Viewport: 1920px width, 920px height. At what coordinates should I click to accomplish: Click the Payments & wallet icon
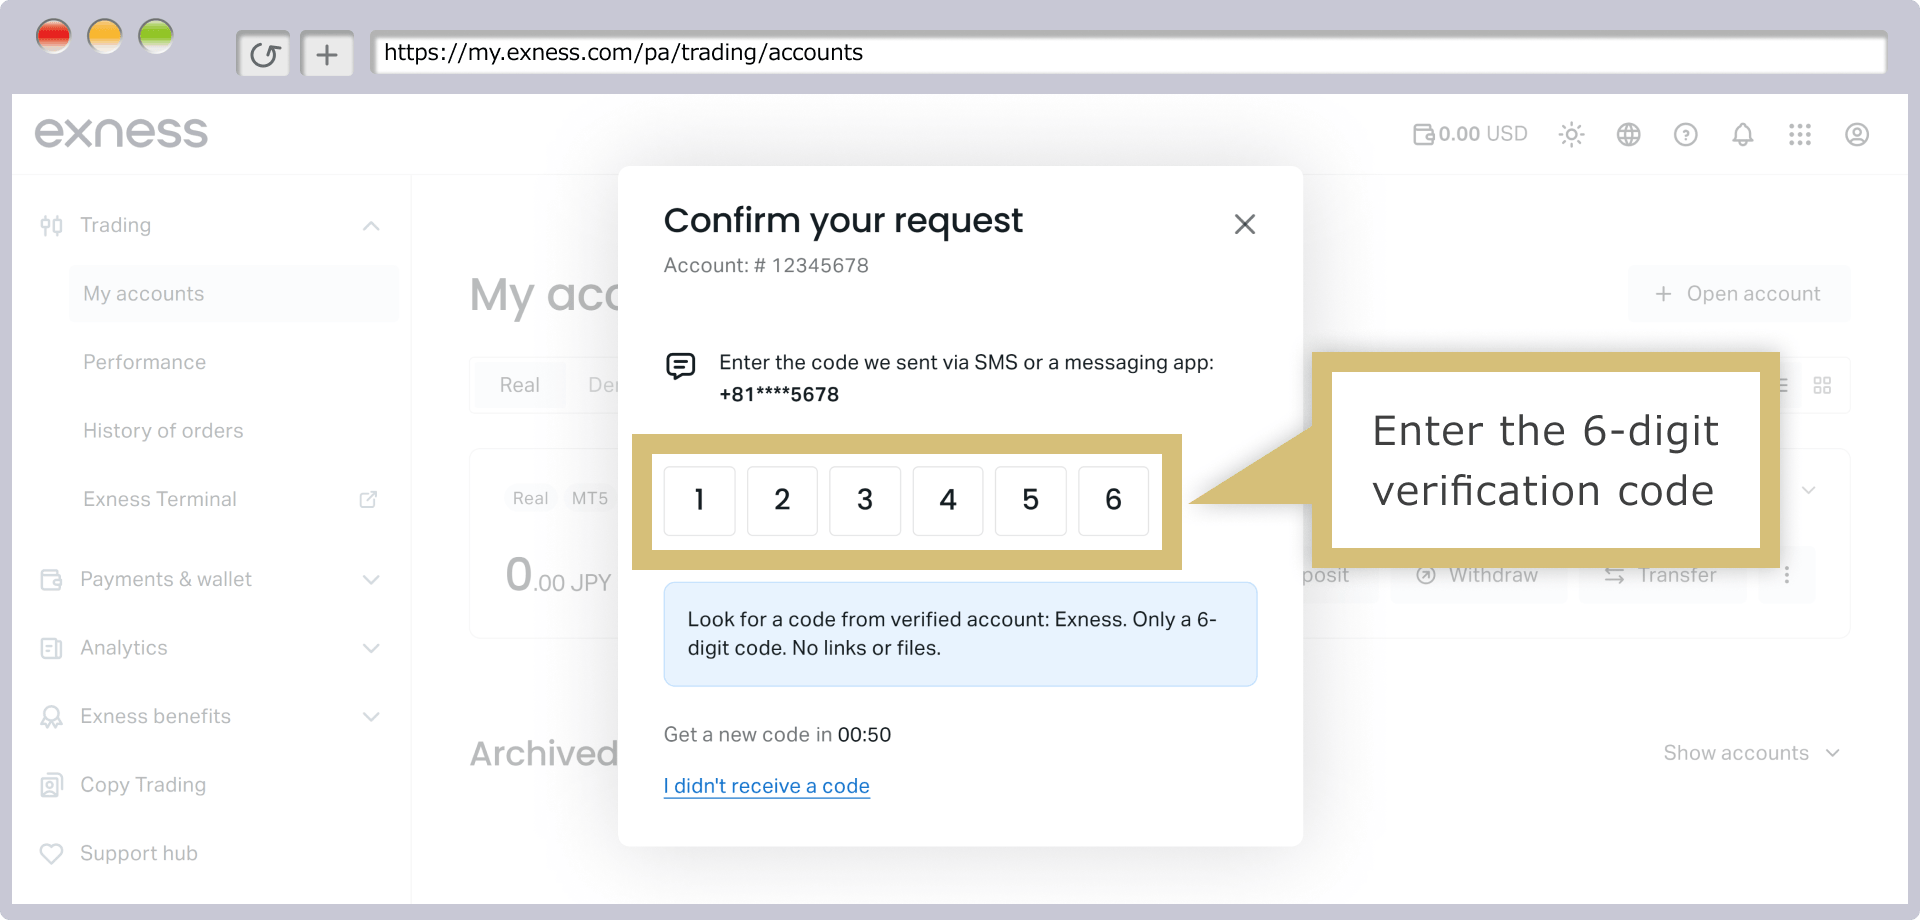51,579
